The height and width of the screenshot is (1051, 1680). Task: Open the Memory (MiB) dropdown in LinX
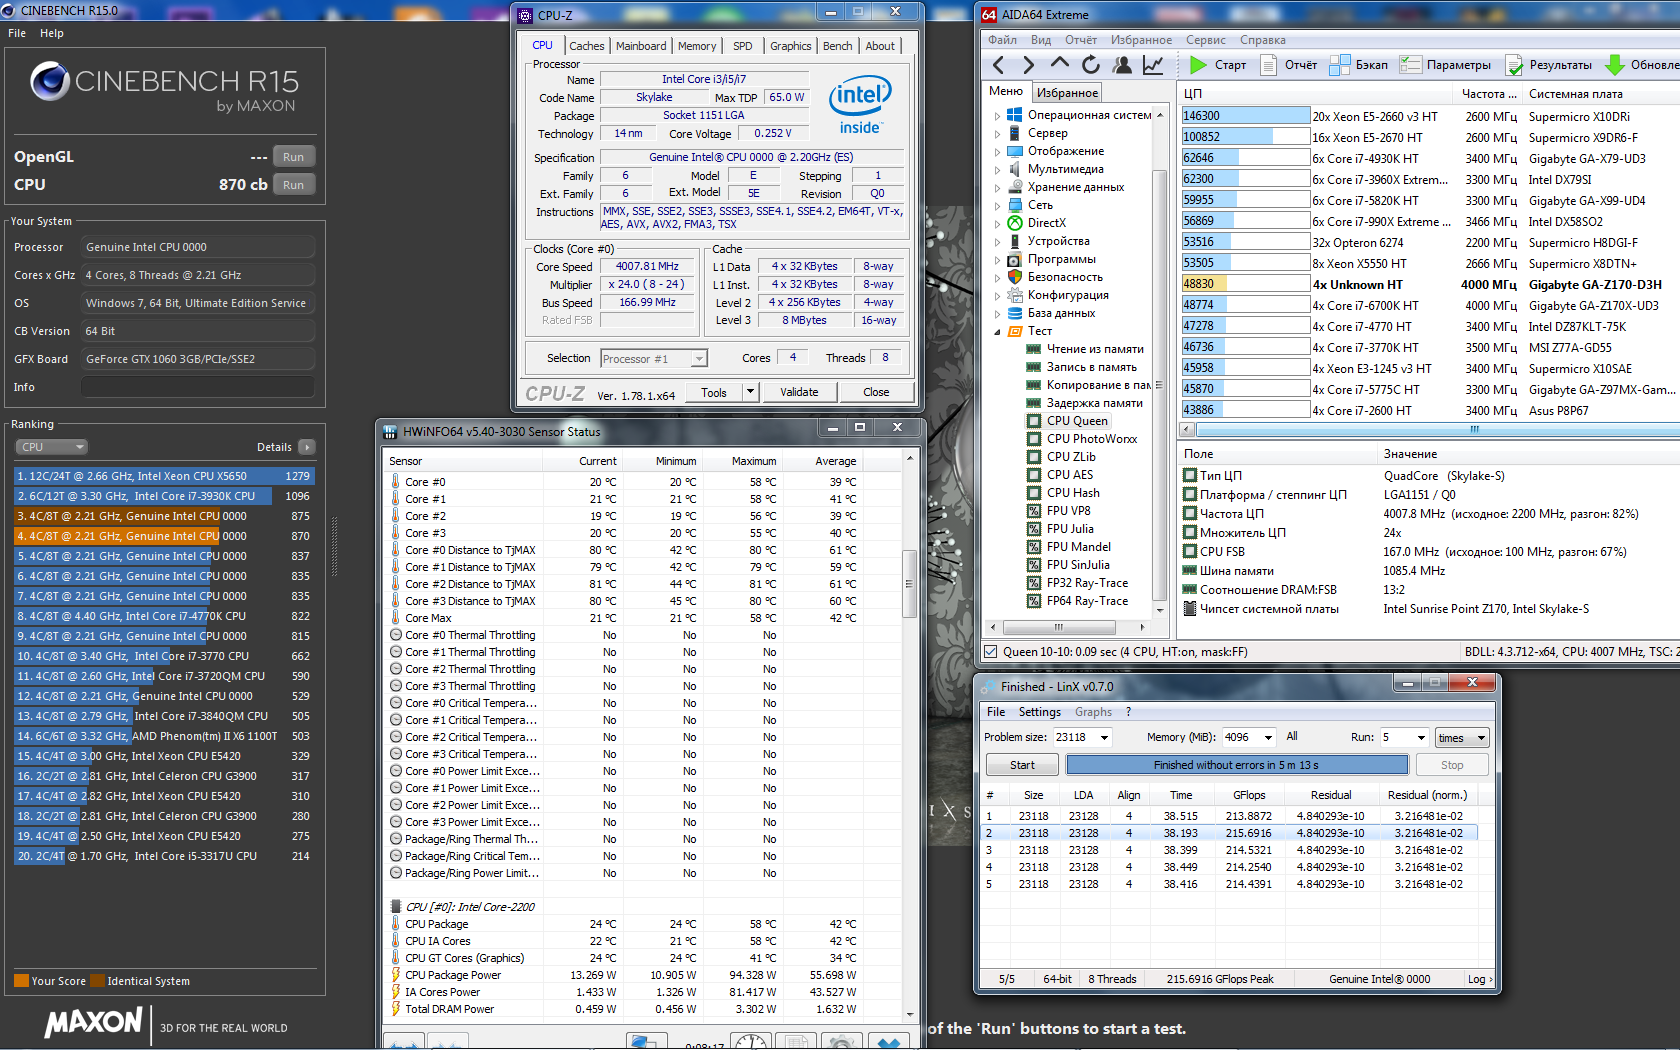[1268, 737]
